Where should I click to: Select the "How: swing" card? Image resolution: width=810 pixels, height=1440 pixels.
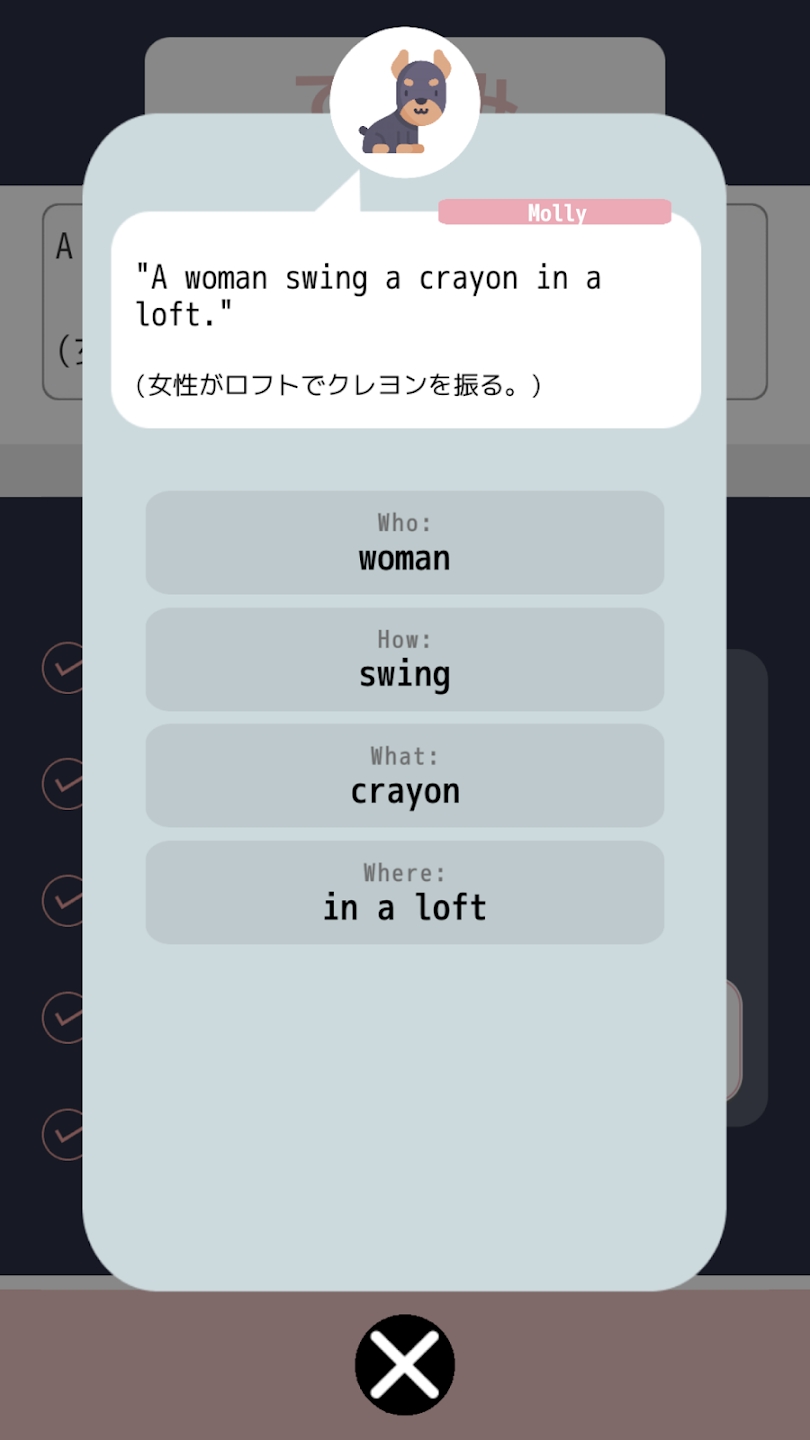point(405,659)
